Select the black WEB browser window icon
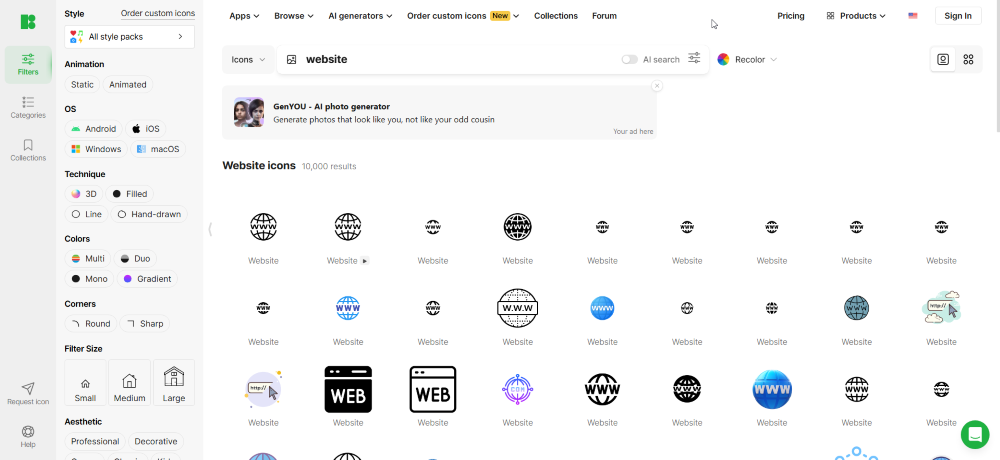Viewport: 1000px width, 460px height. 348,389
